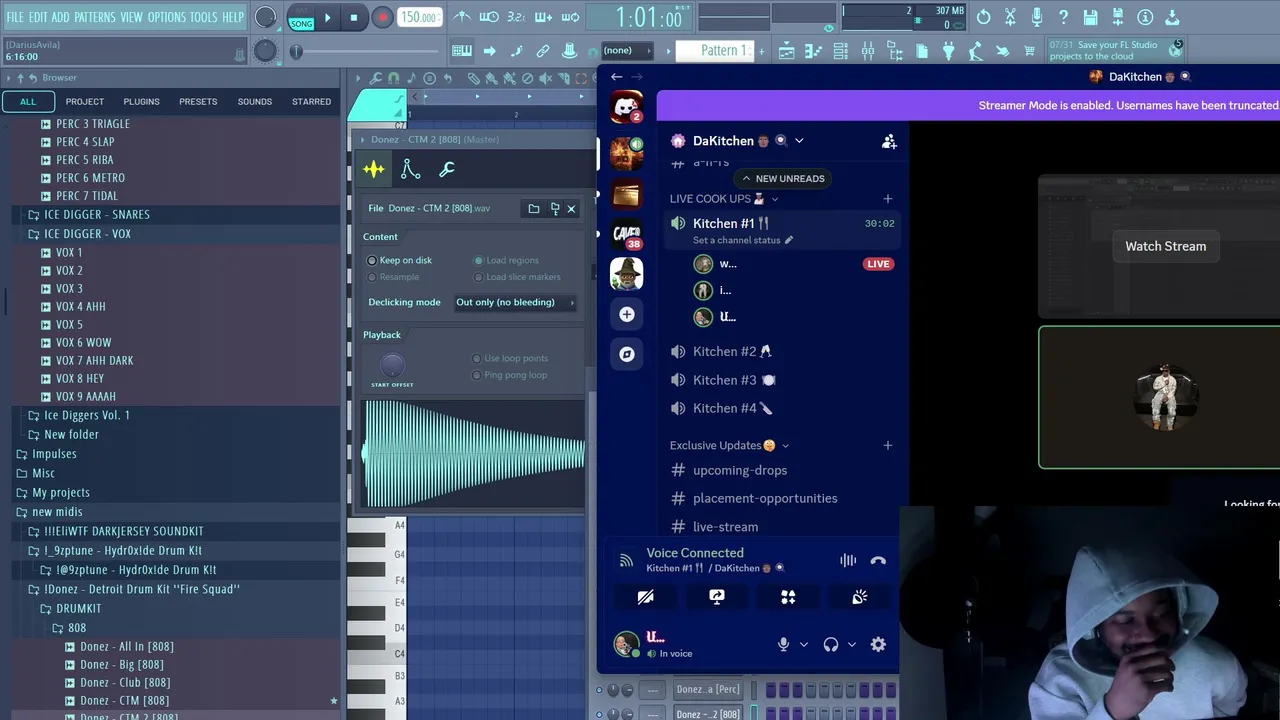Switch browser to STARRED tab

pos(311,101)
